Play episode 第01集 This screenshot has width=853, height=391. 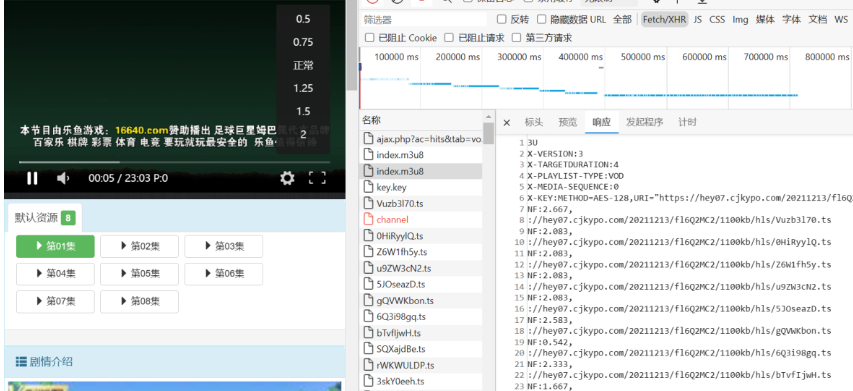55,246
